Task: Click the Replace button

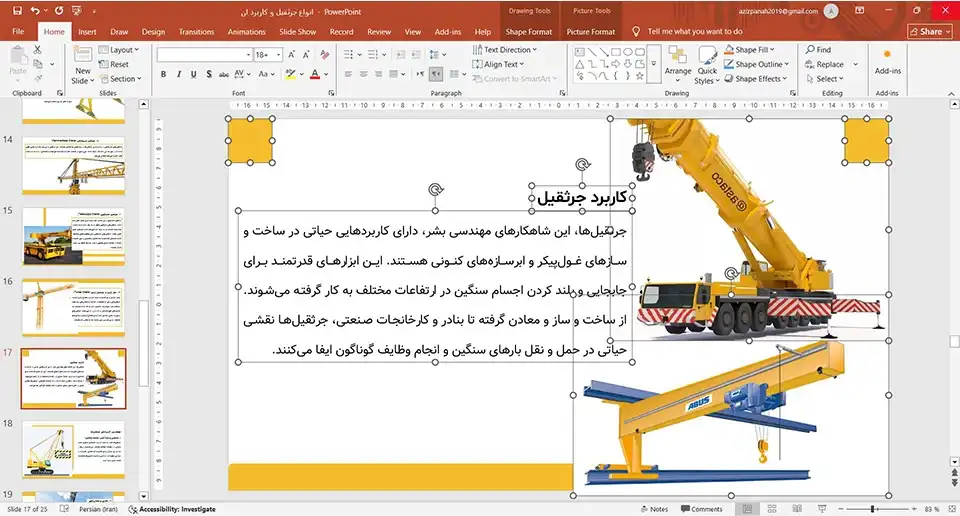Action: coord(825,64)
